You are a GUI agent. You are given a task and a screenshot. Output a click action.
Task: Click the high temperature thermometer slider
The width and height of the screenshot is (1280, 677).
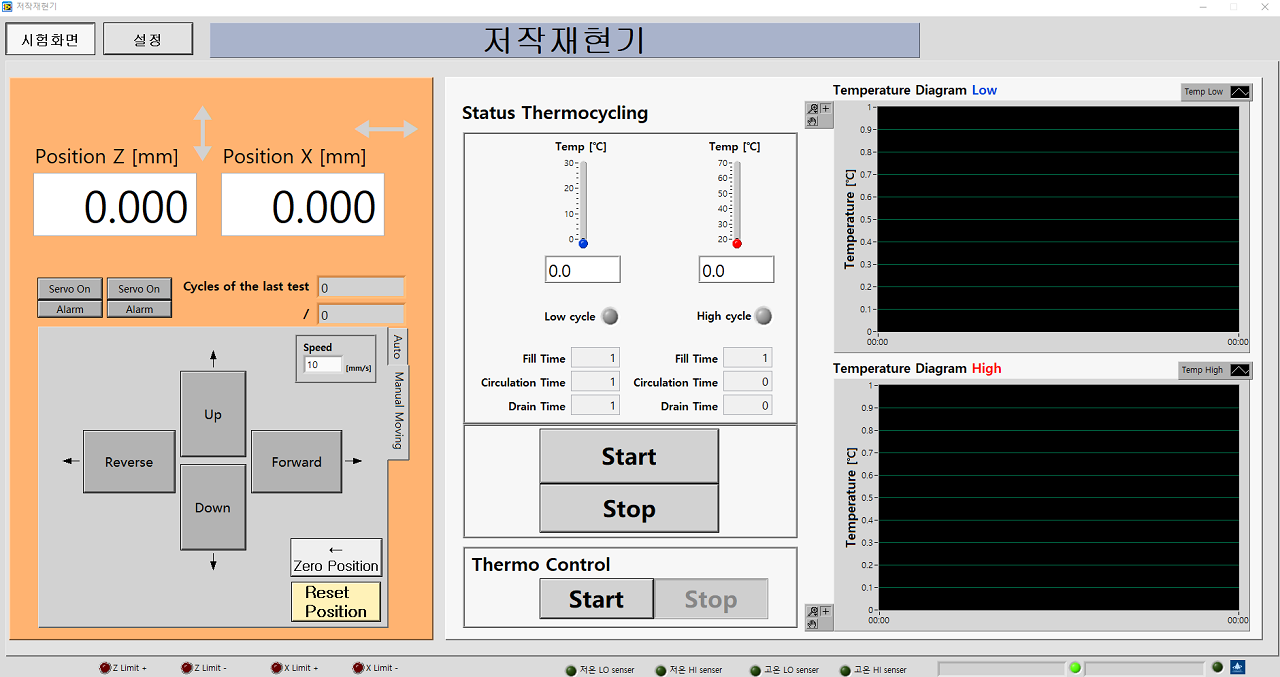pyautogui.click(x=737, y=204)
